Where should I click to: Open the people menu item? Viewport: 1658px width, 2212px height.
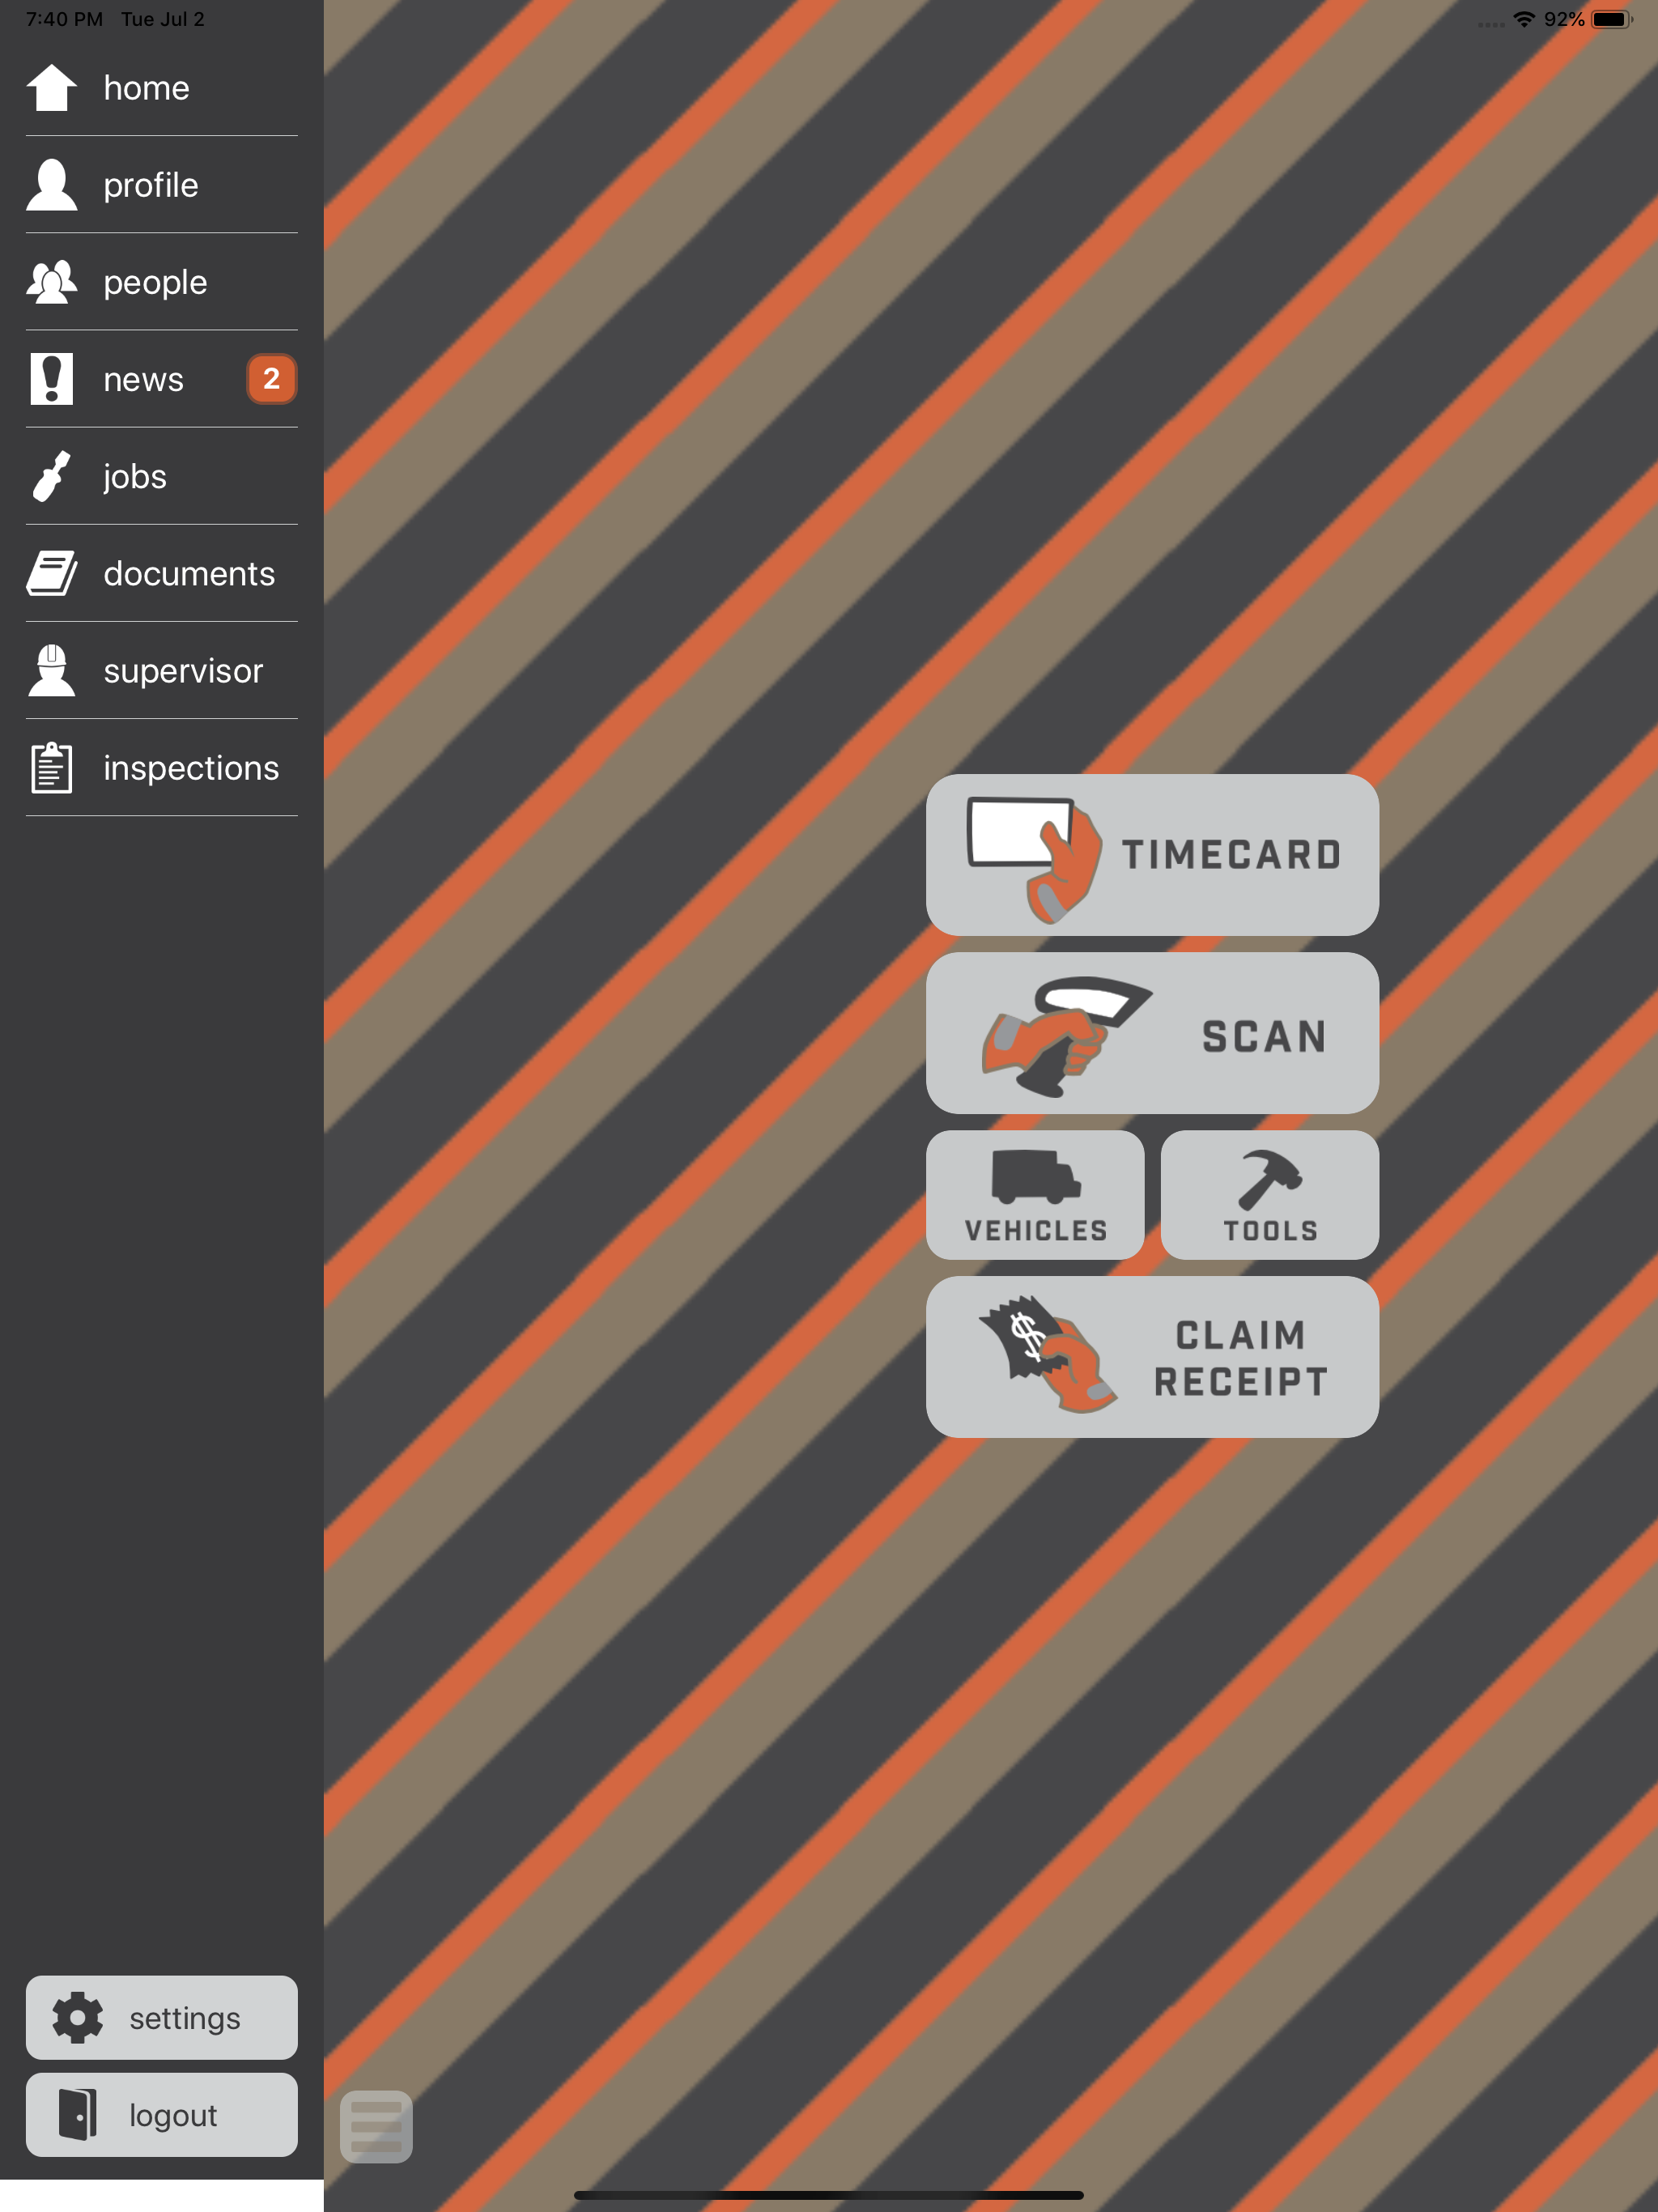tap(162, 281)
